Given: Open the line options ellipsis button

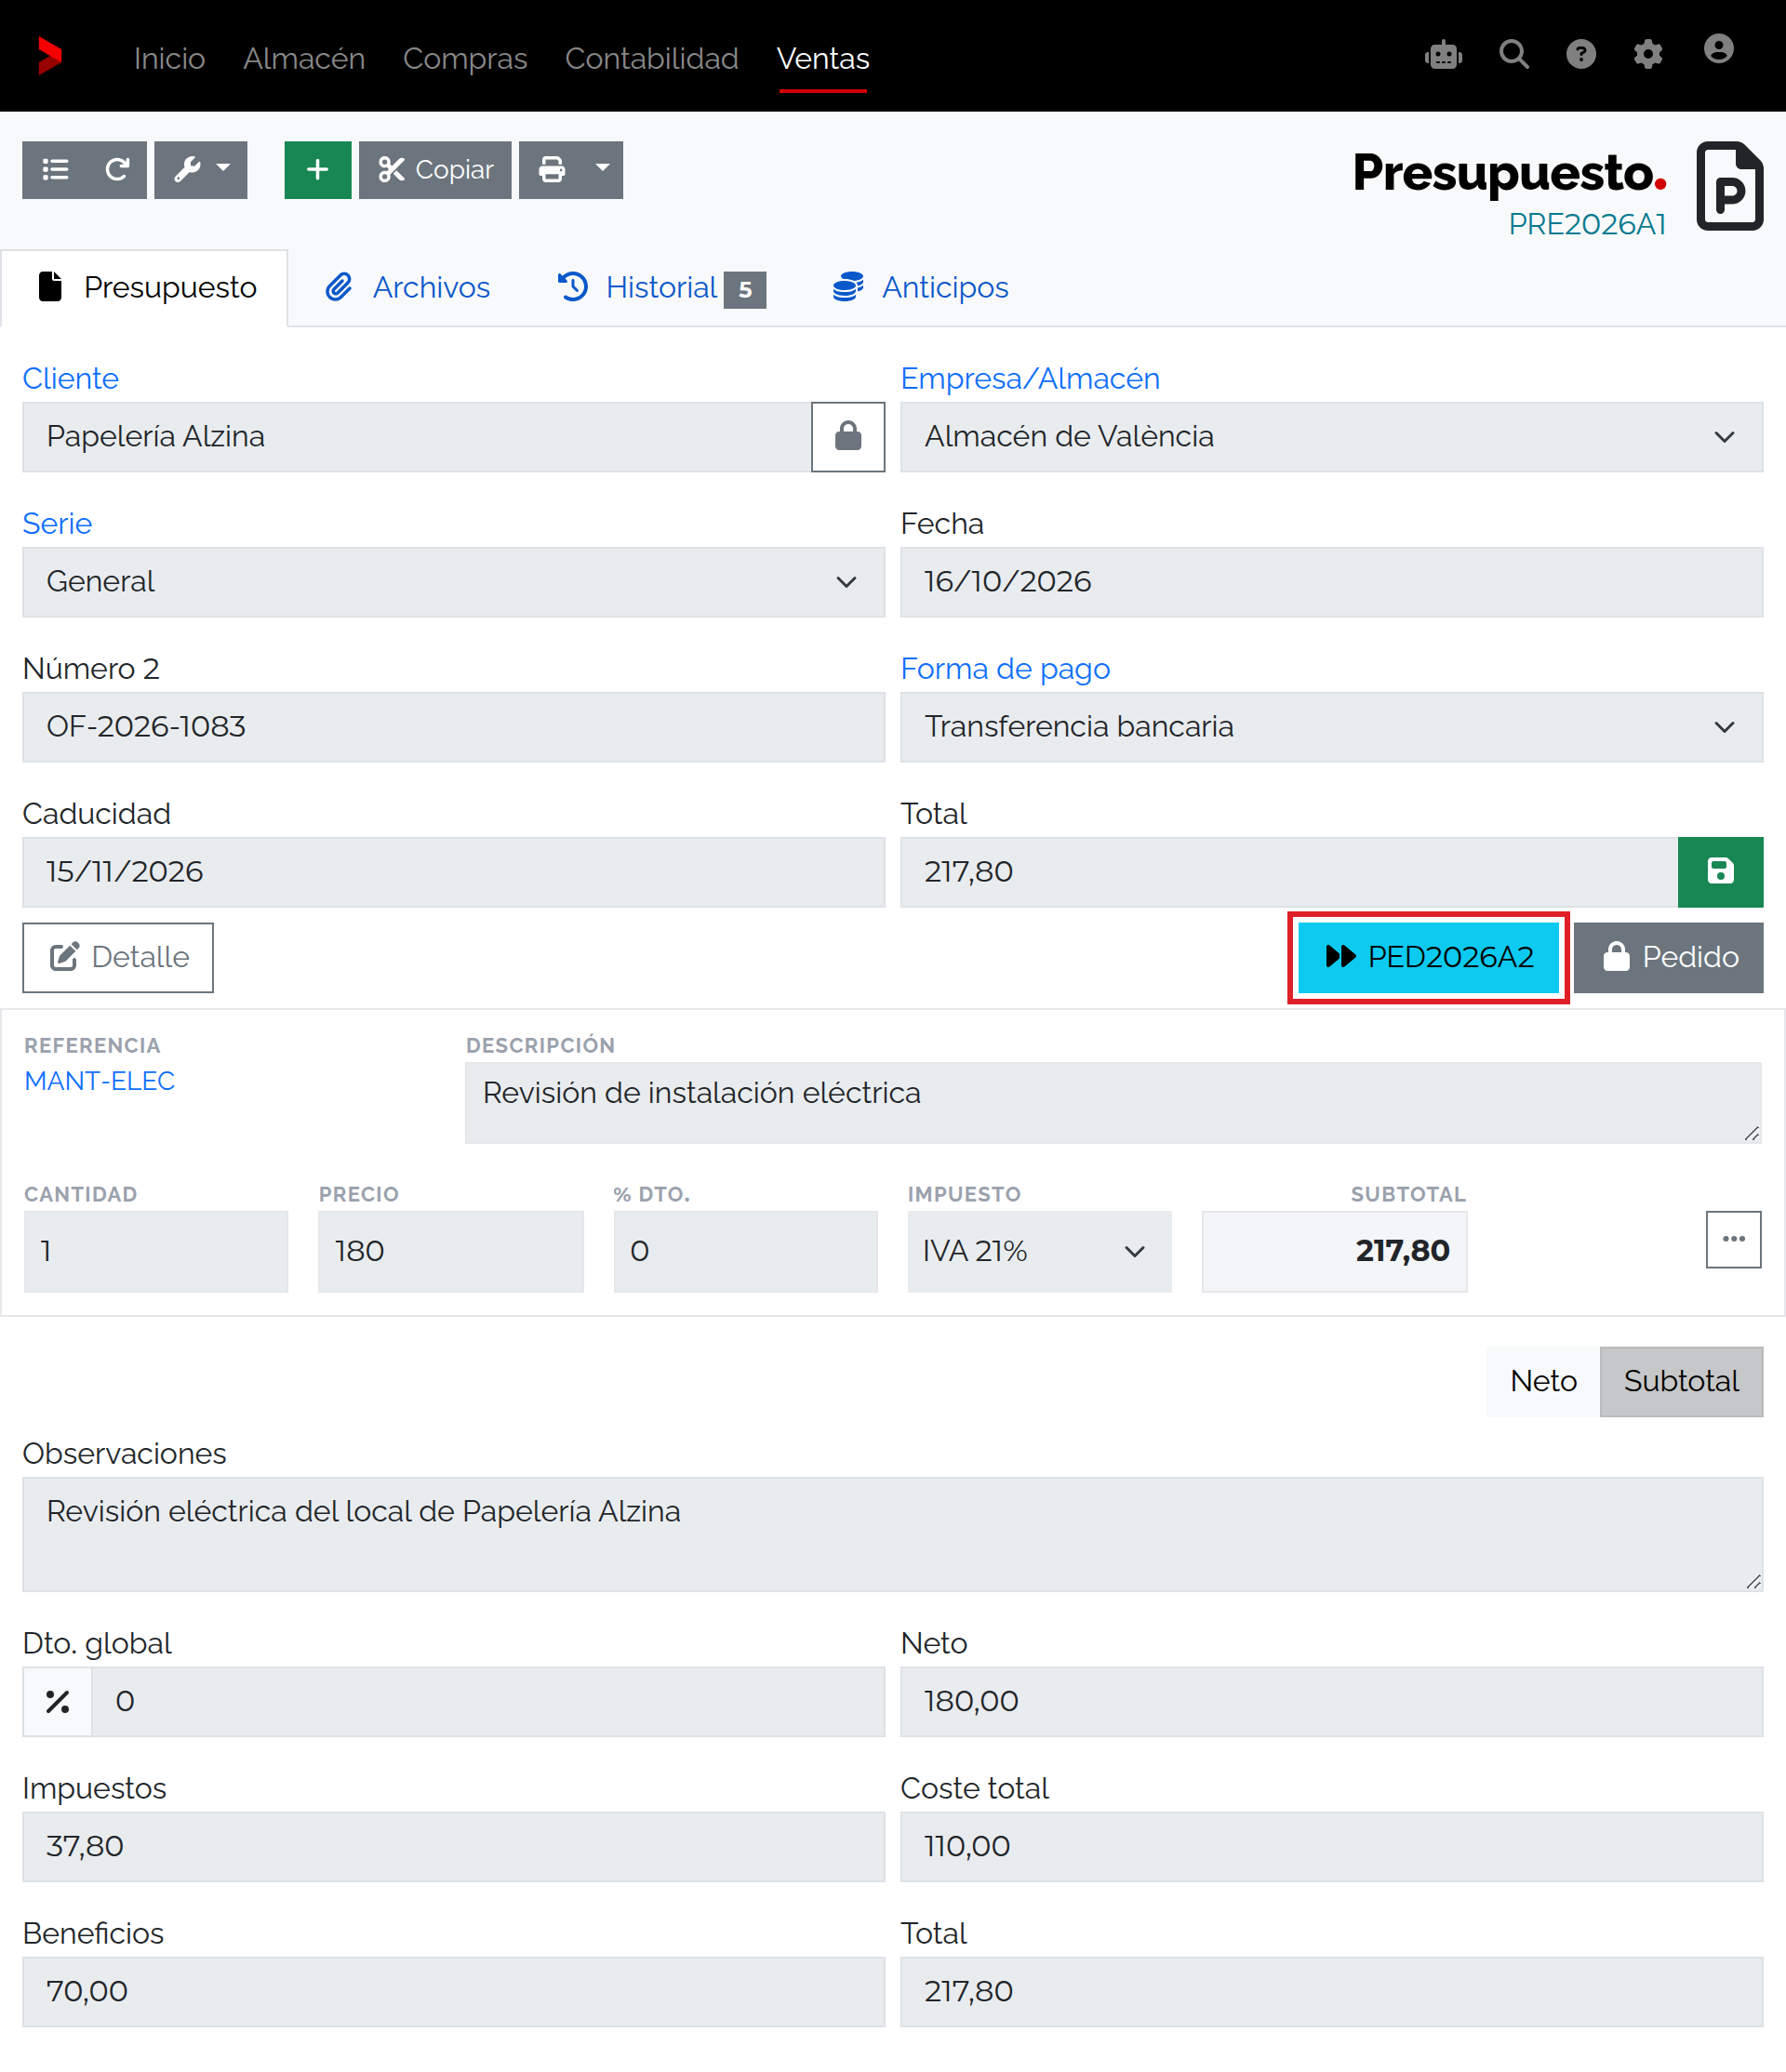Looking at the screenshot, I should 1733,1239.
